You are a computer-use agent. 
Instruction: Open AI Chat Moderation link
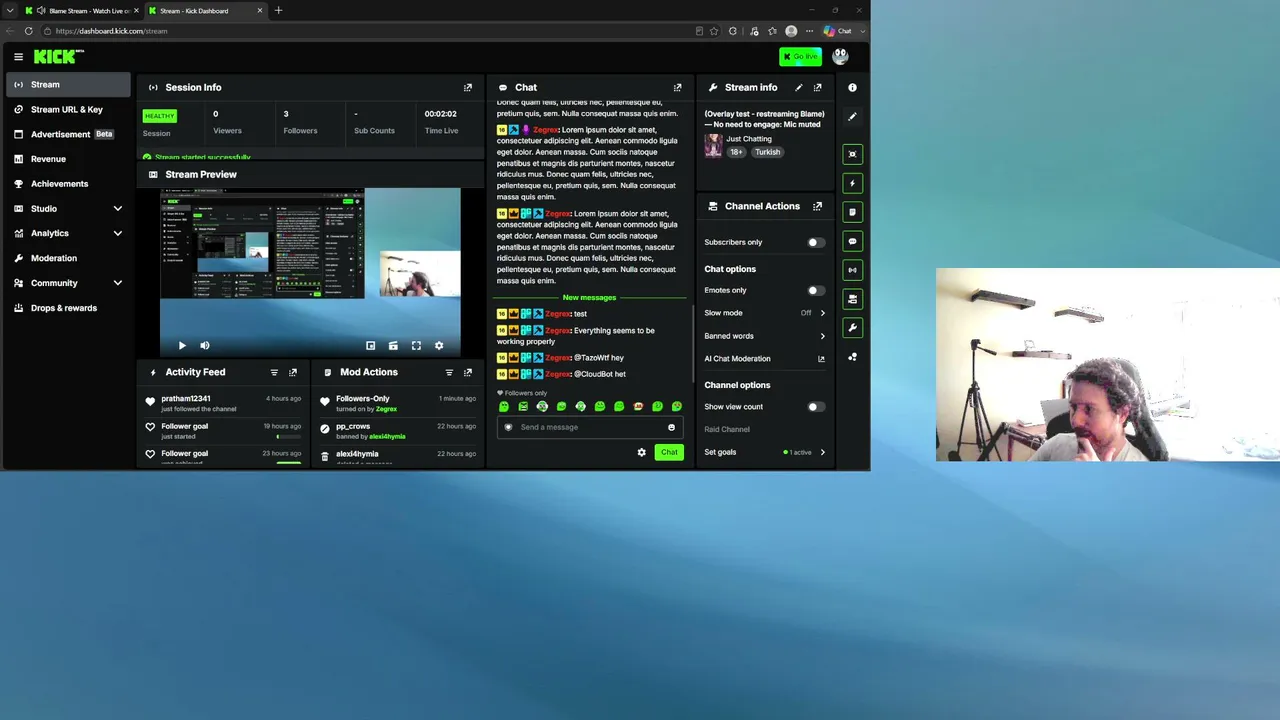click(765, 359)
